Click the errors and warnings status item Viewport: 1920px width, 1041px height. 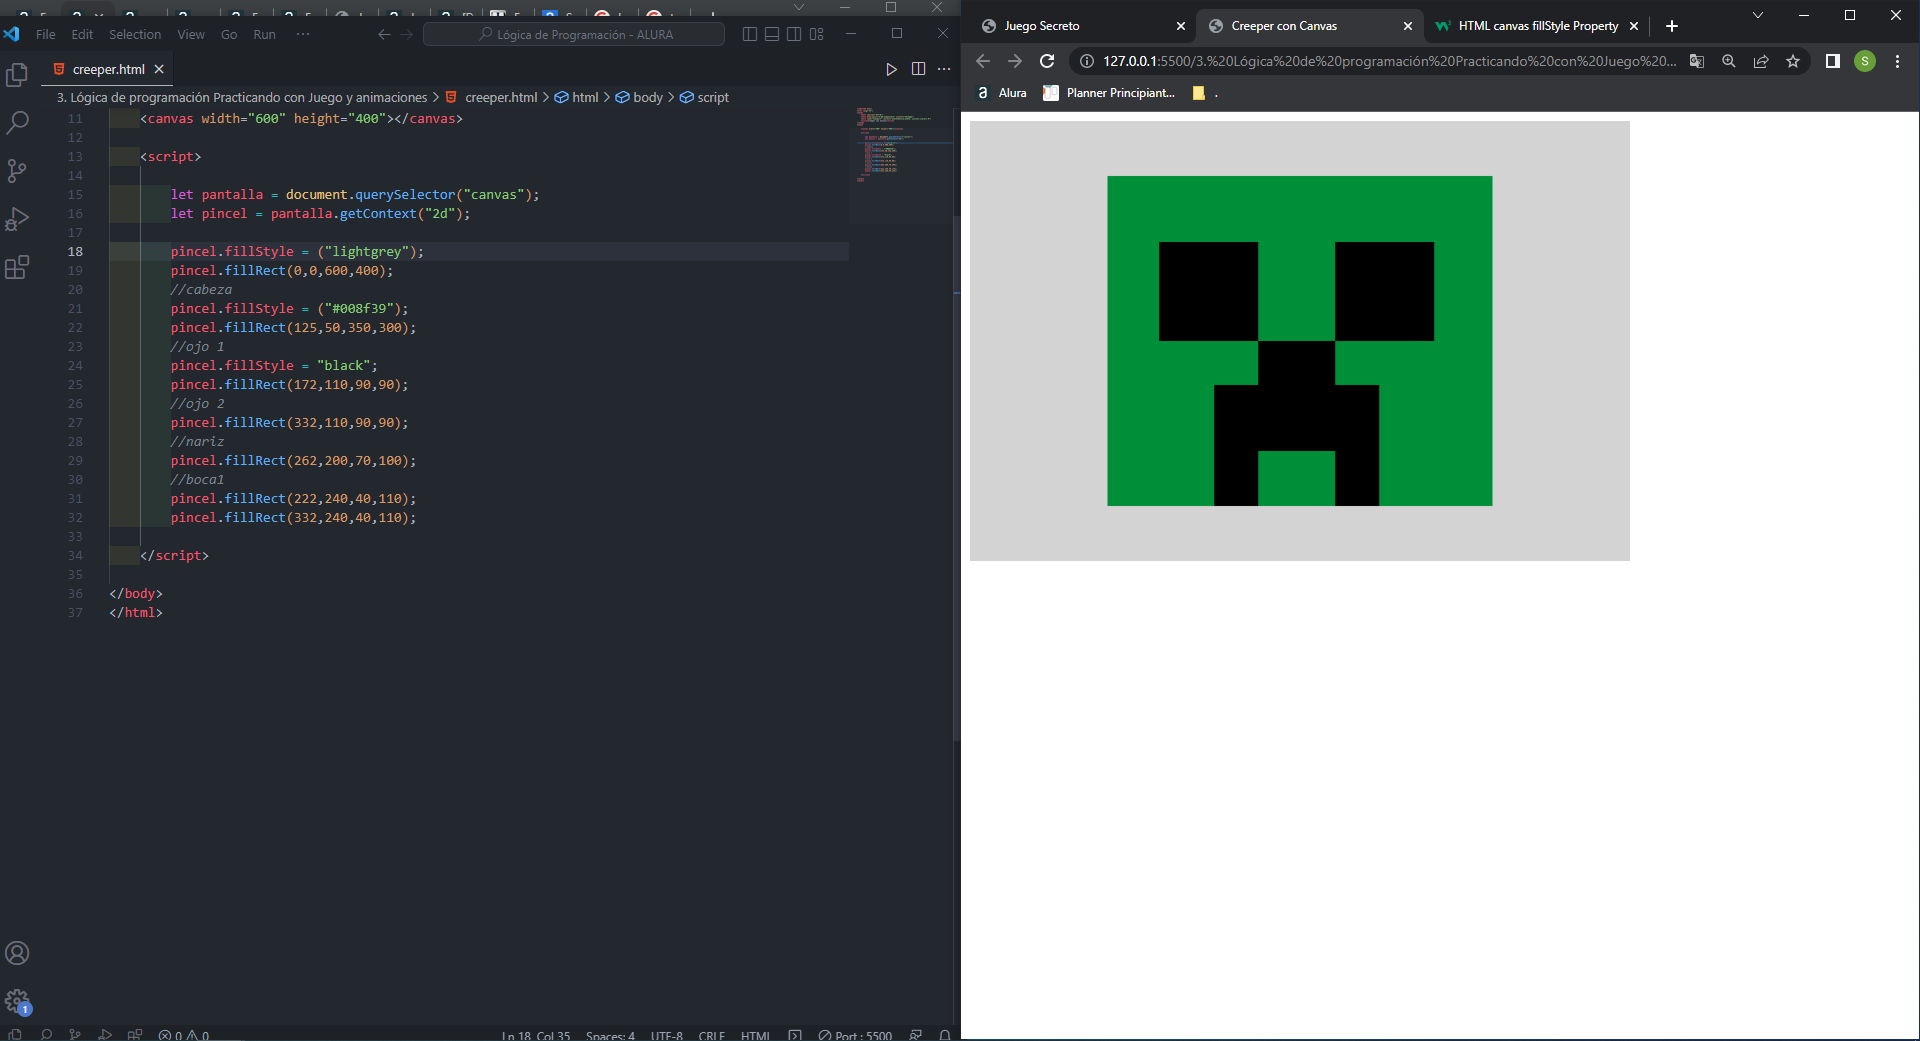(x=184, y=1035)
